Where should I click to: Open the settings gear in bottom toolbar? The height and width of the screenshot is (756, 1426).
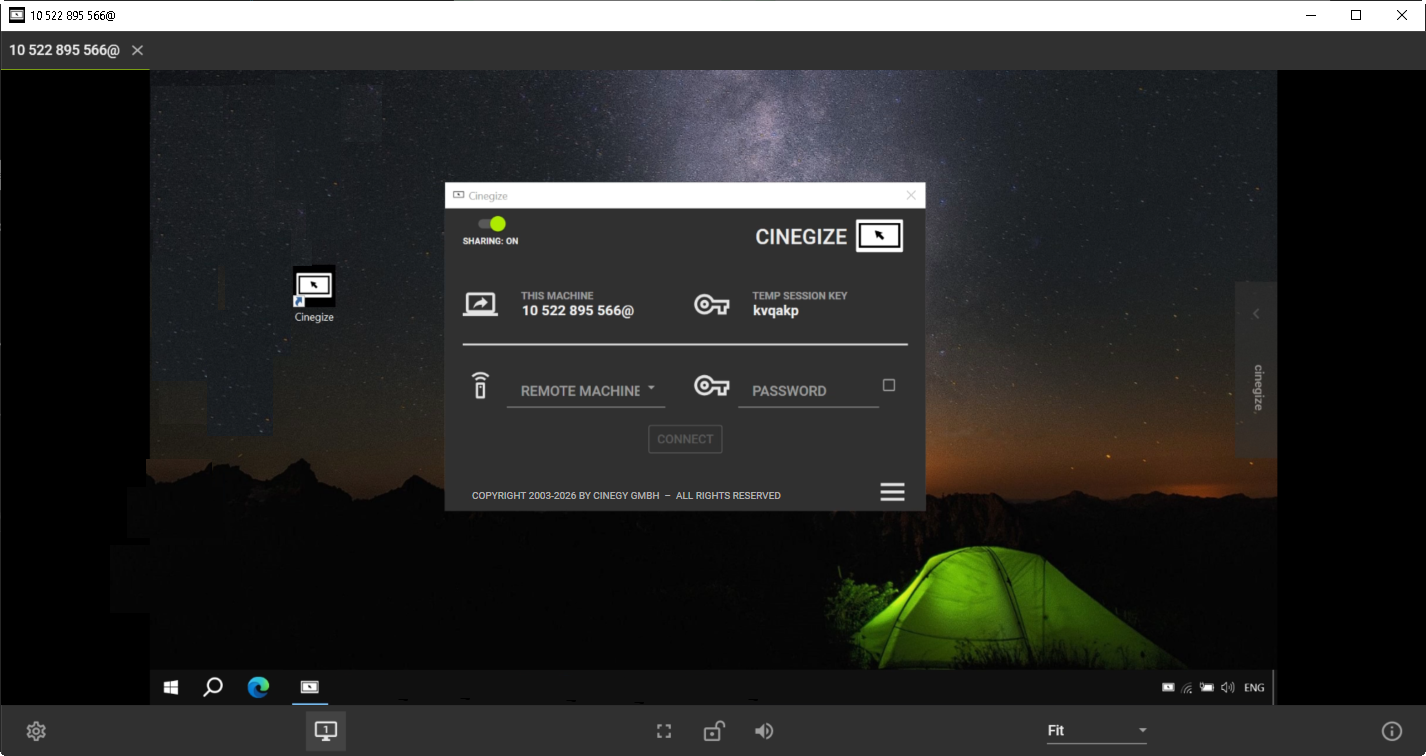pos(36,731)
